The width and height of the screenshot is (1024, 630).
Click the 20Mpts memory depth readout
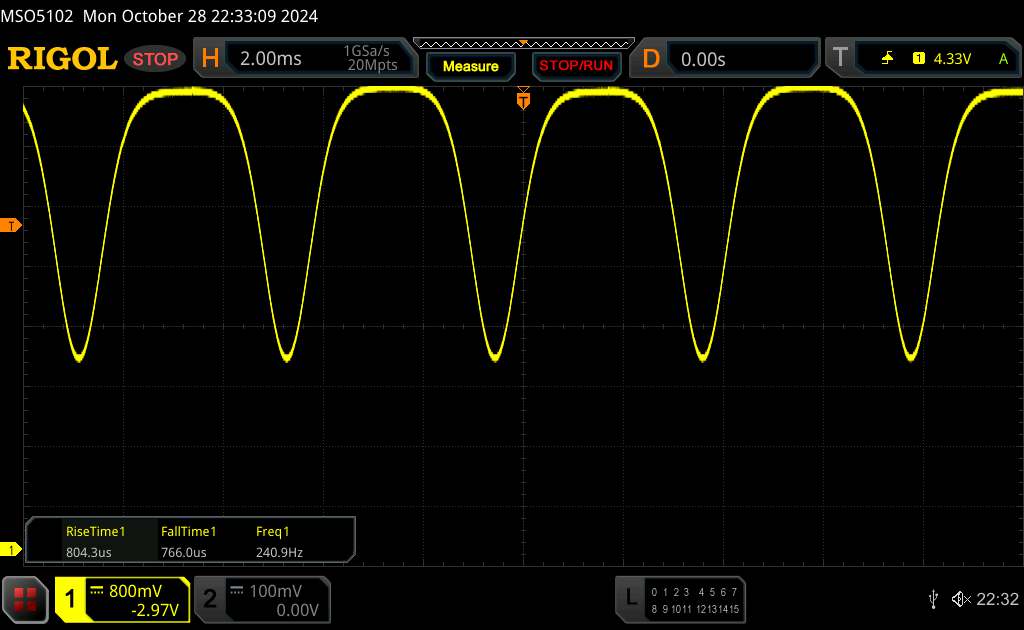click(372, 65)
